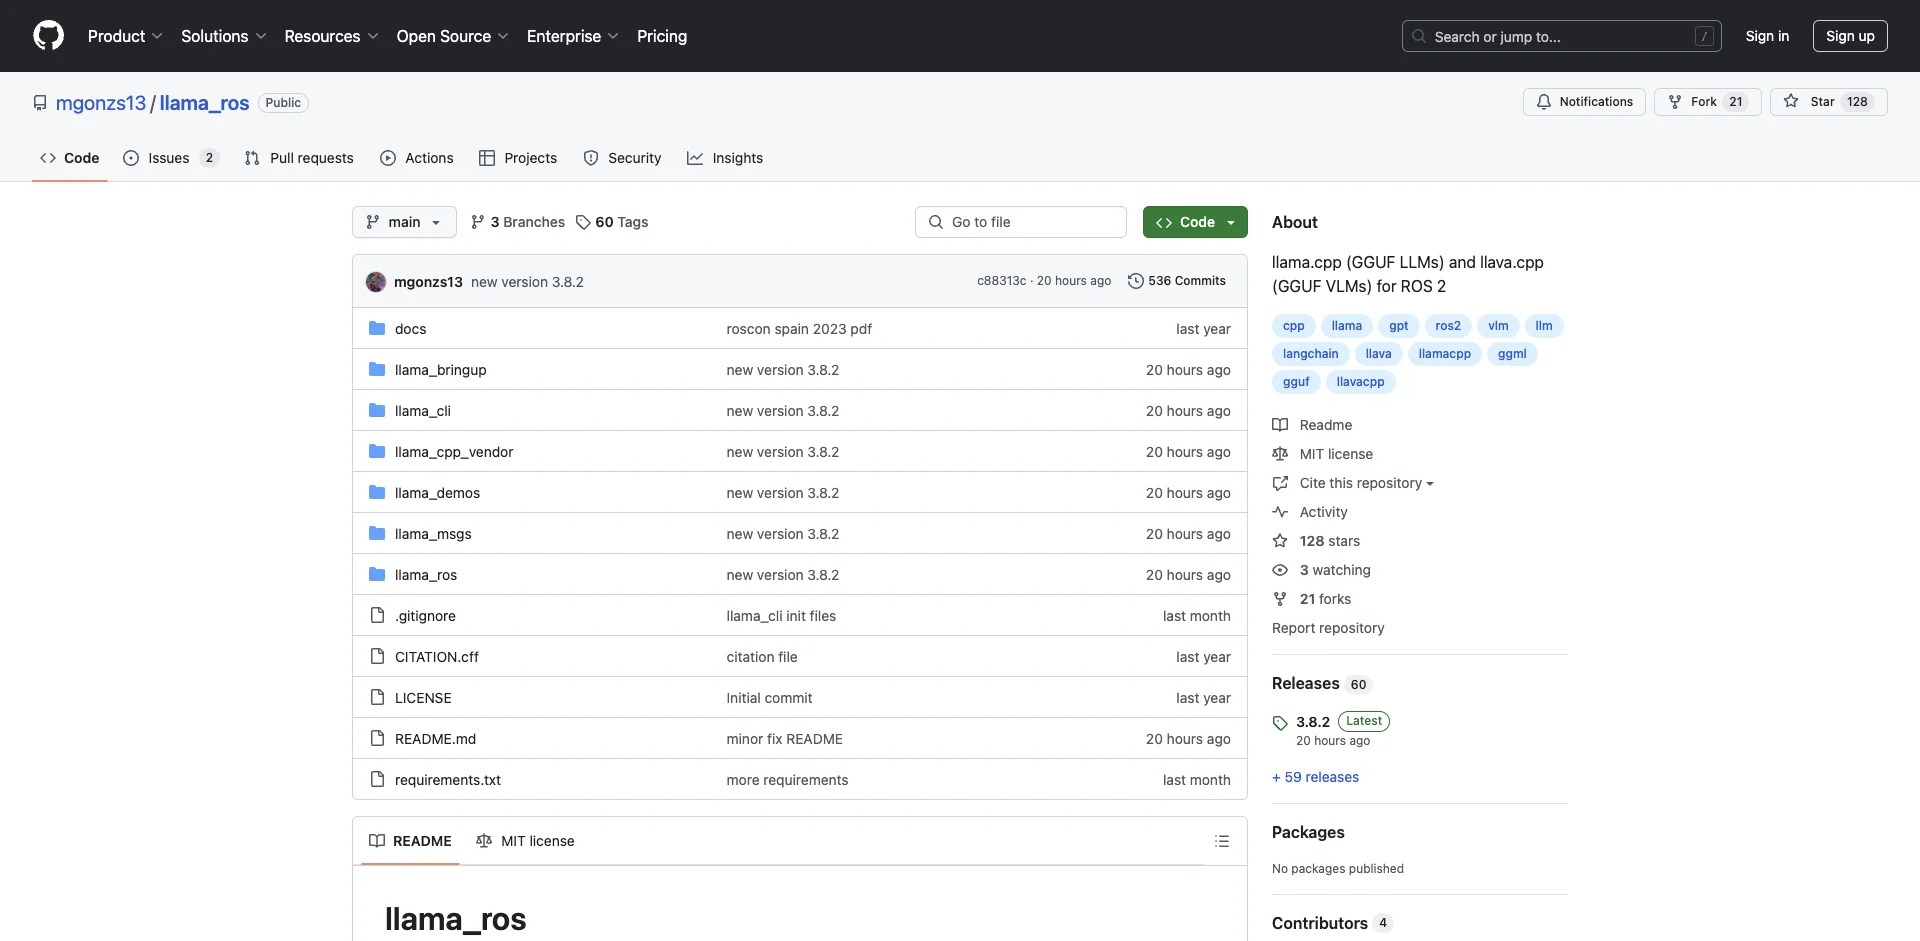1920x941 pixels.
Task: Click the stars icon in About
Action: (x=1280, y=541)
